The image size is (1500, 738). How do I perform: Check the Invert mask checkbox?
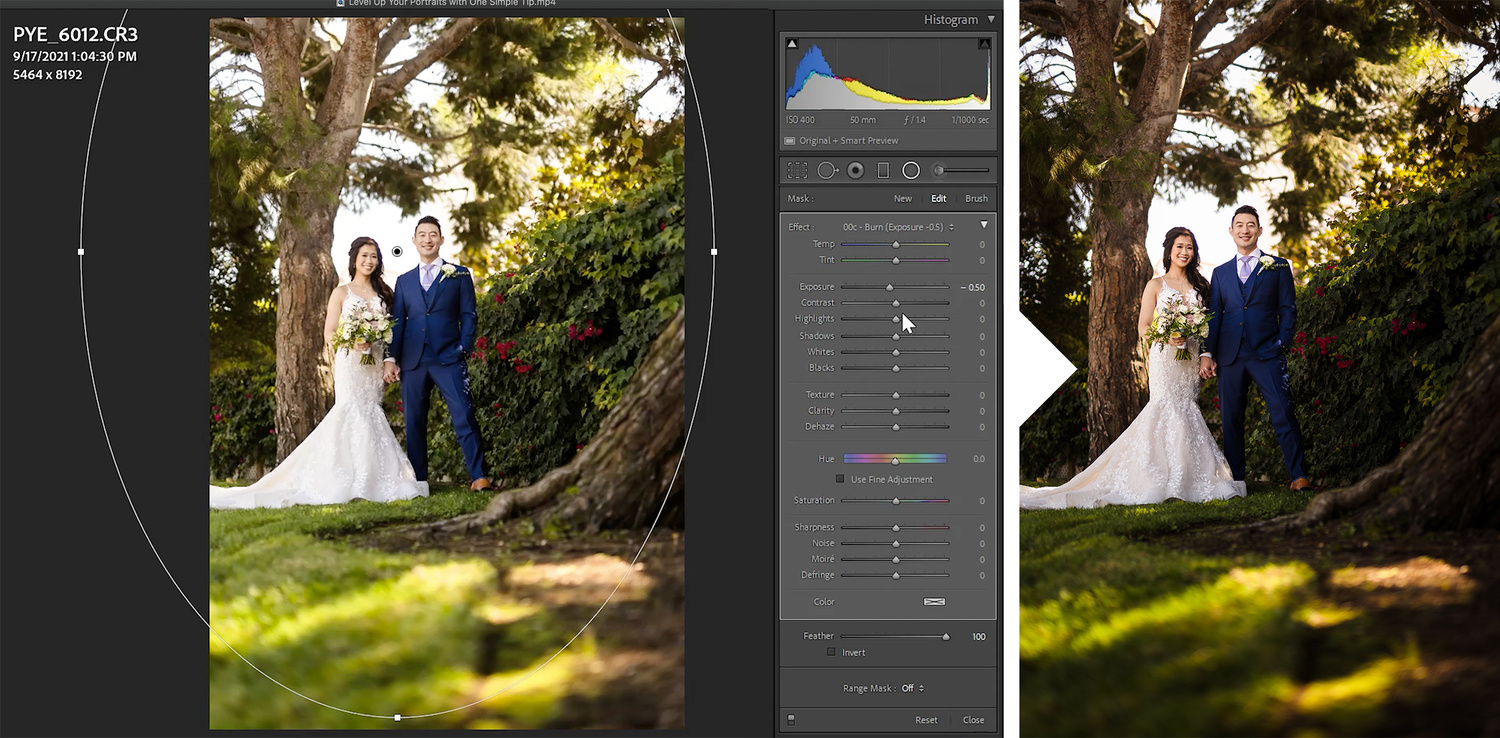click(831, 652)
